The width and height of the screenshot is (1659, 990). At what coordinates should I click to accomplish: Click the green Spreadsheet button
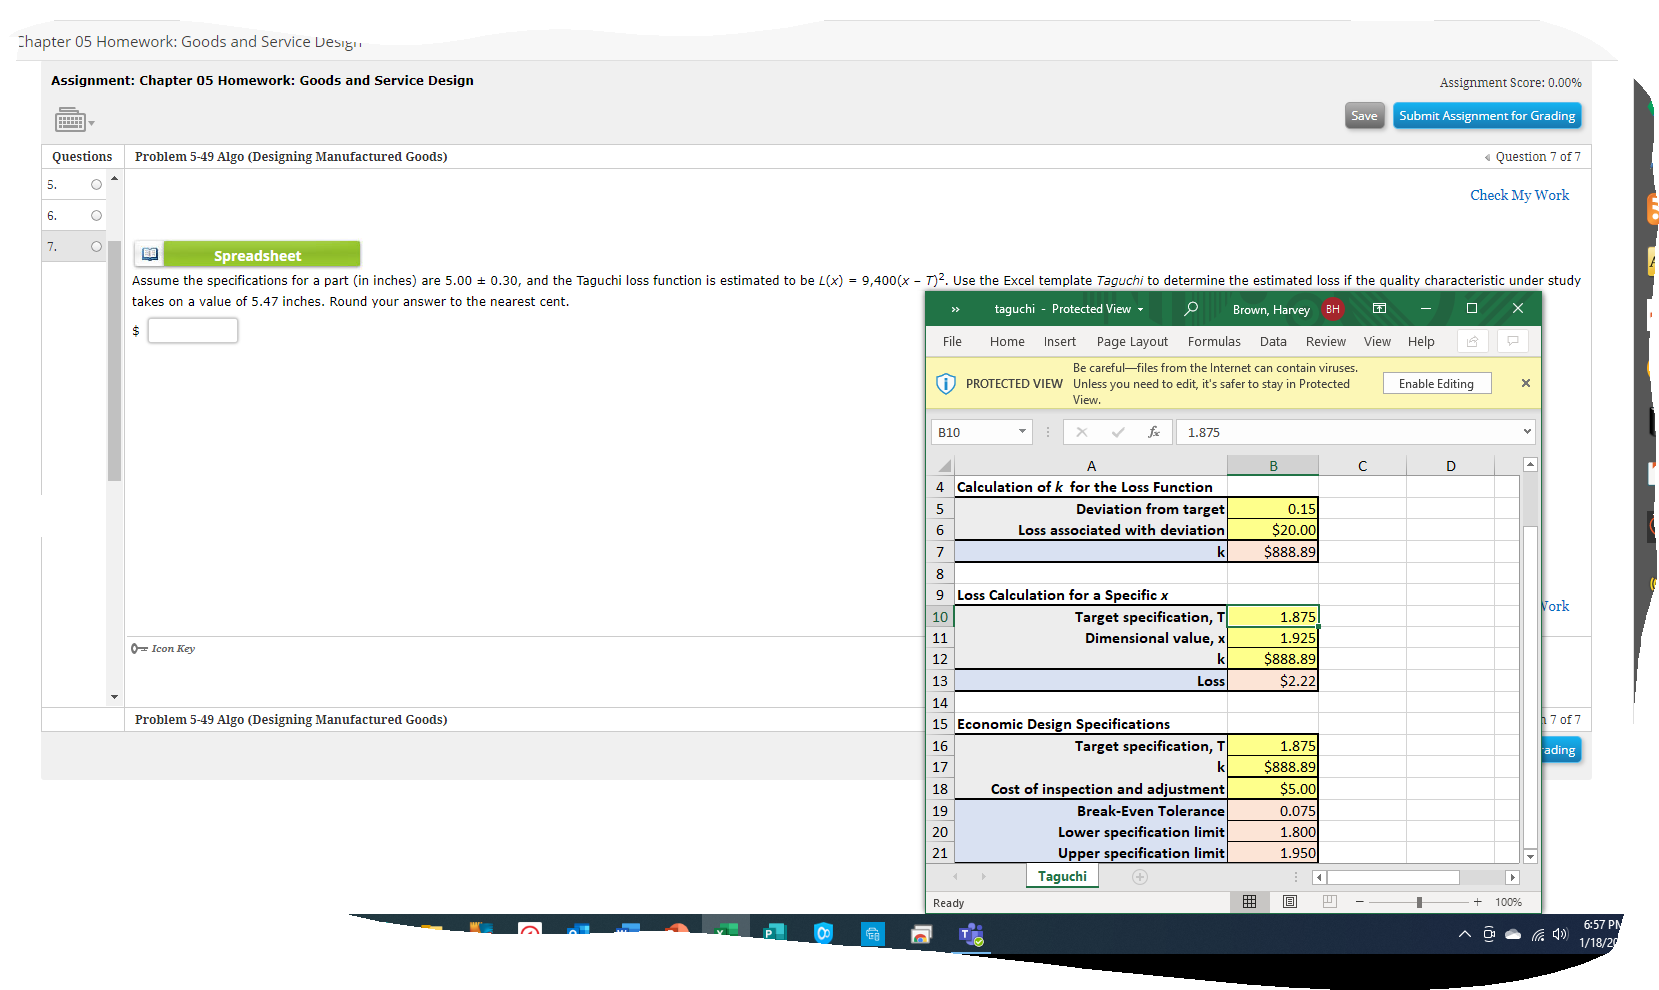(x=261, y=255)
